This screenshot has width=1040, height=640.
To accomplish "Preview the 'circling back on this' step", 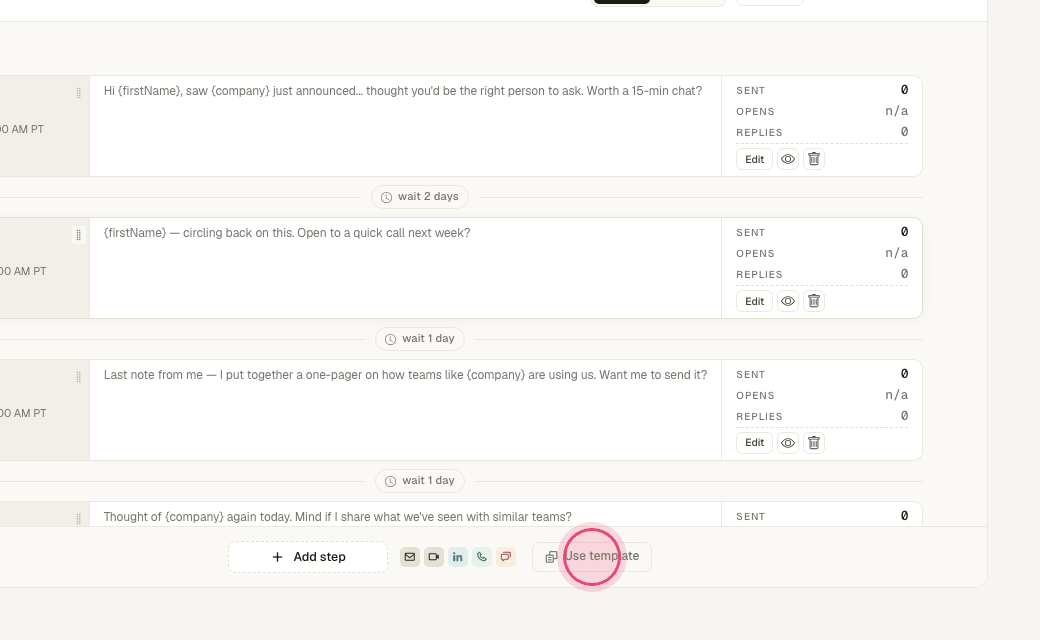I will click(x=788, y=301).
